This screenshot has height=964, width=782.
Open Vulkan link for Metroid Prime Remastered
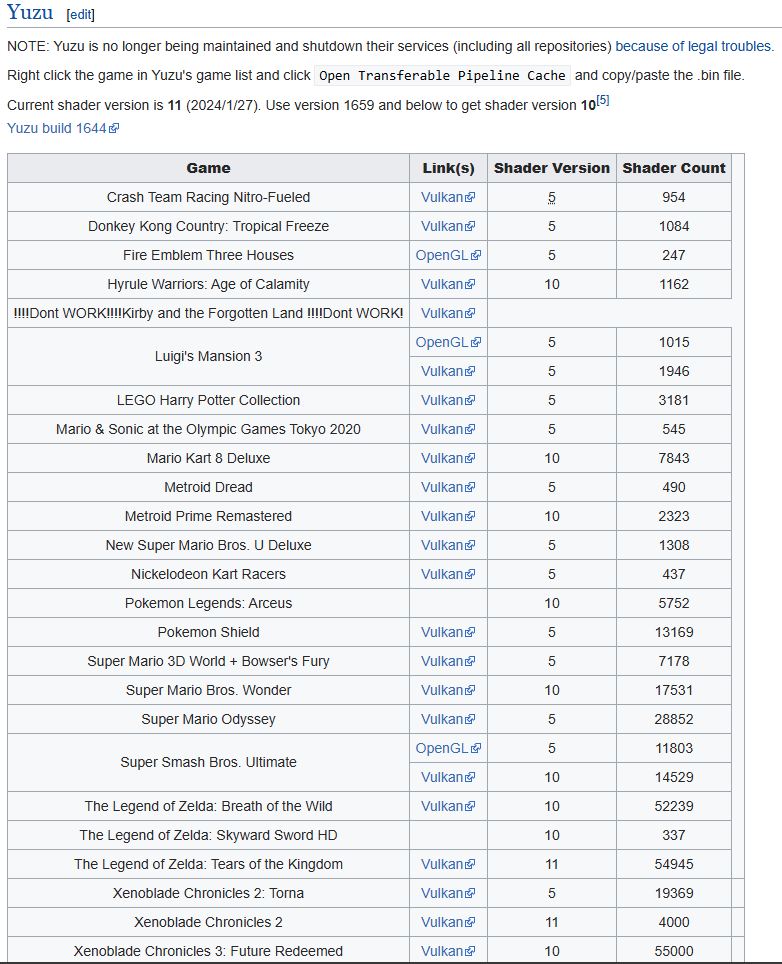coord(448,516)
